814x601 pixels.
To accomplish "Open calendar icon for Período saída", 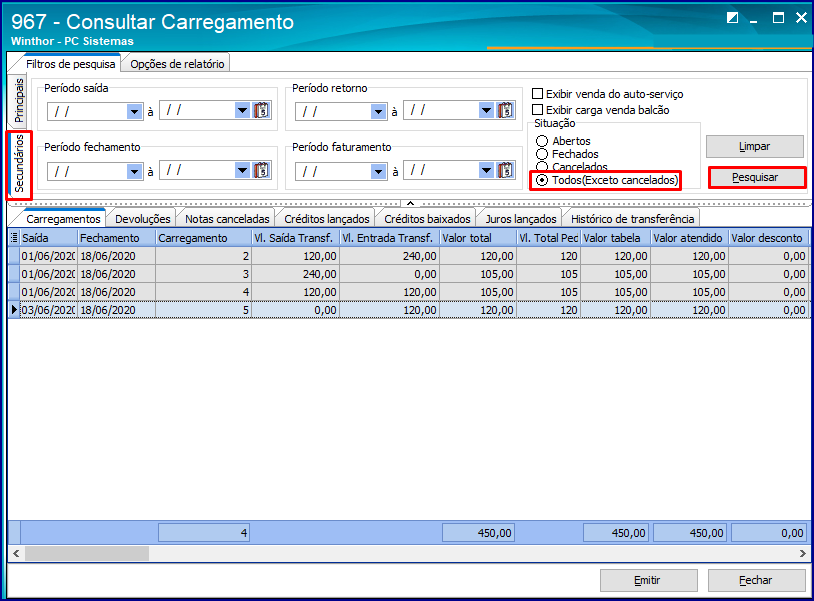I will 261,110.
